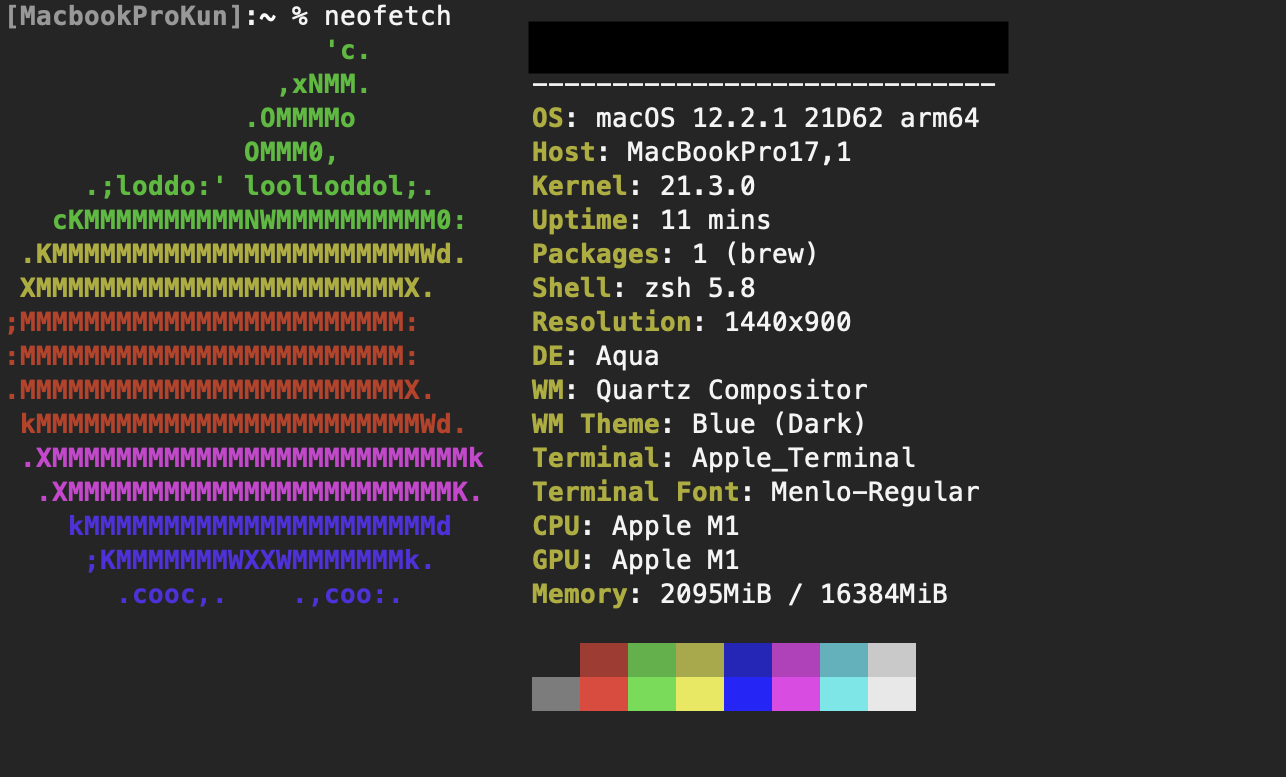Click the 'OS' label
The width and height of the screenshot is (1286, 777).
click(x=548, y=118)
